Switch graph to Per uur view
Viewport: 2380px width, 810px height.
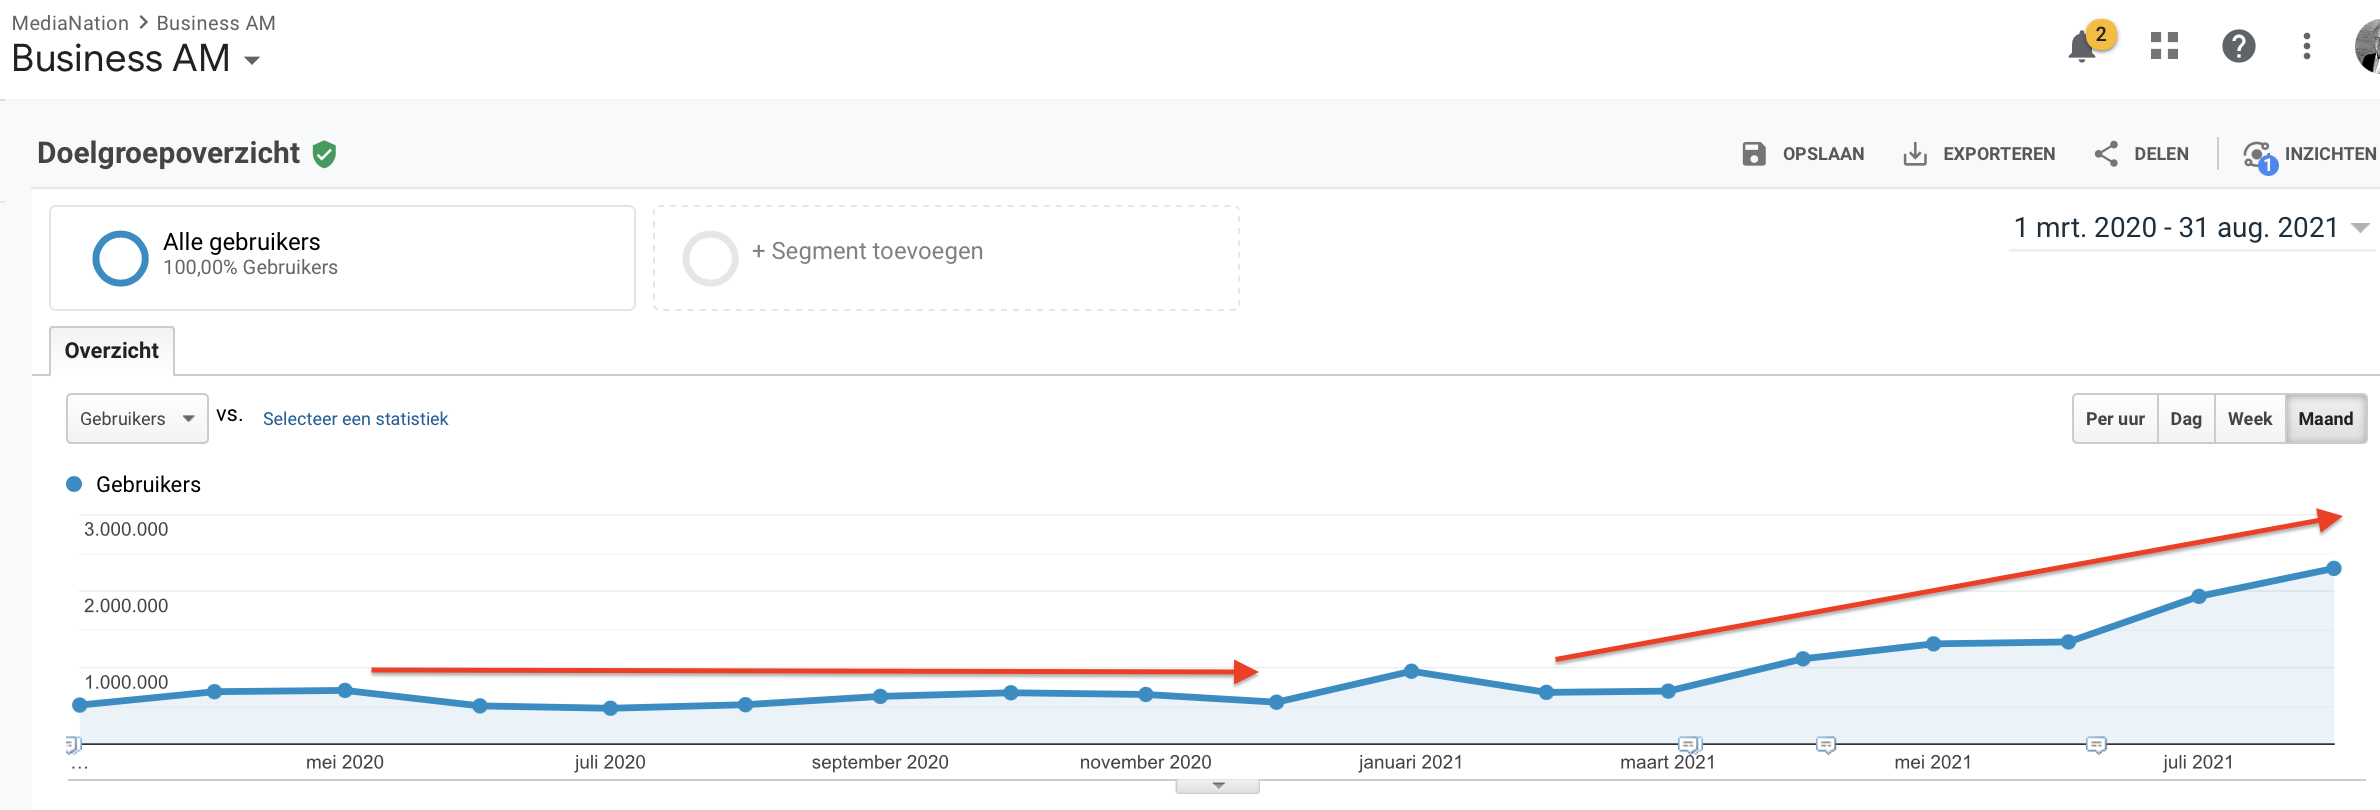pyautogui.click(x=2115, y=419)
